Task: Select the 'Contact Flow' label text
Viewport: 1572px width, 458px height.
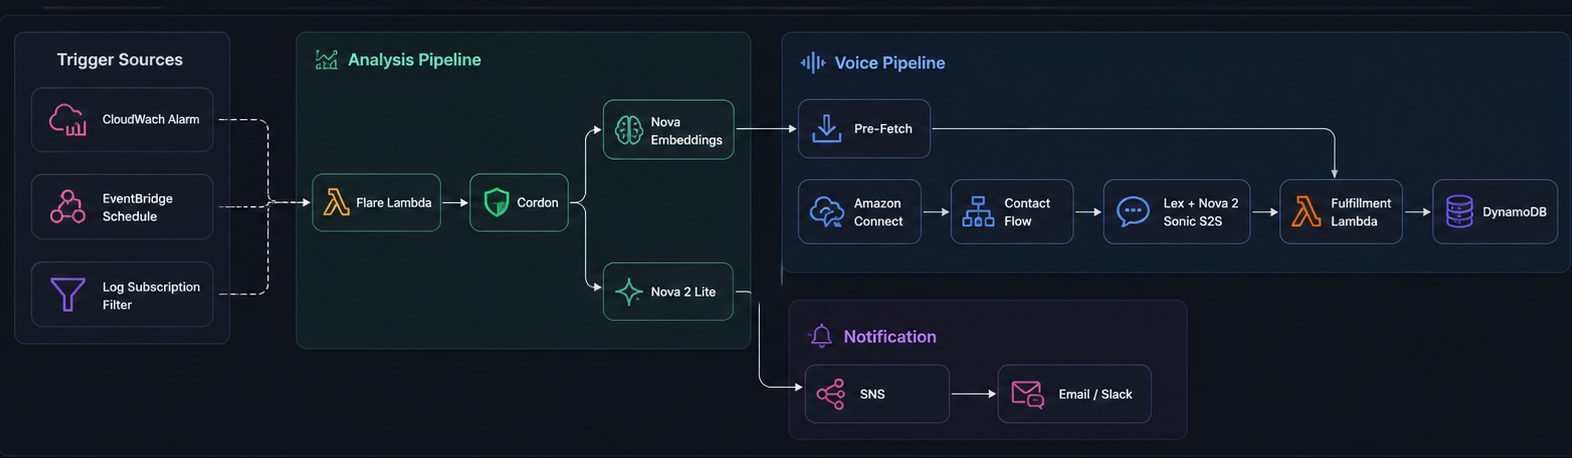Action: pyautogui.click(x=1027, y=212)
